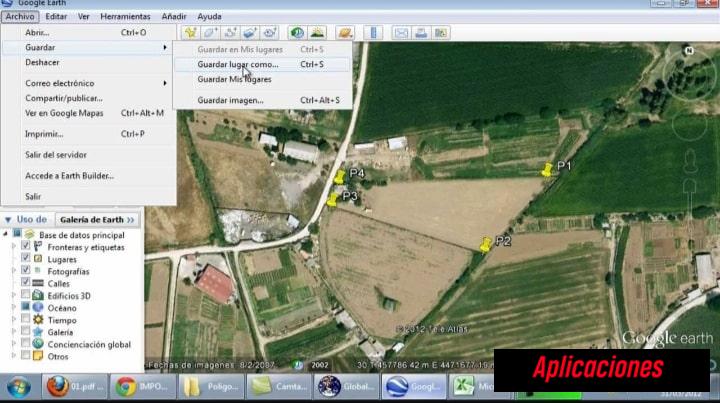Open the Herramientas menu
This screenshot has width=720, height=403.
[x=125, y=17]
